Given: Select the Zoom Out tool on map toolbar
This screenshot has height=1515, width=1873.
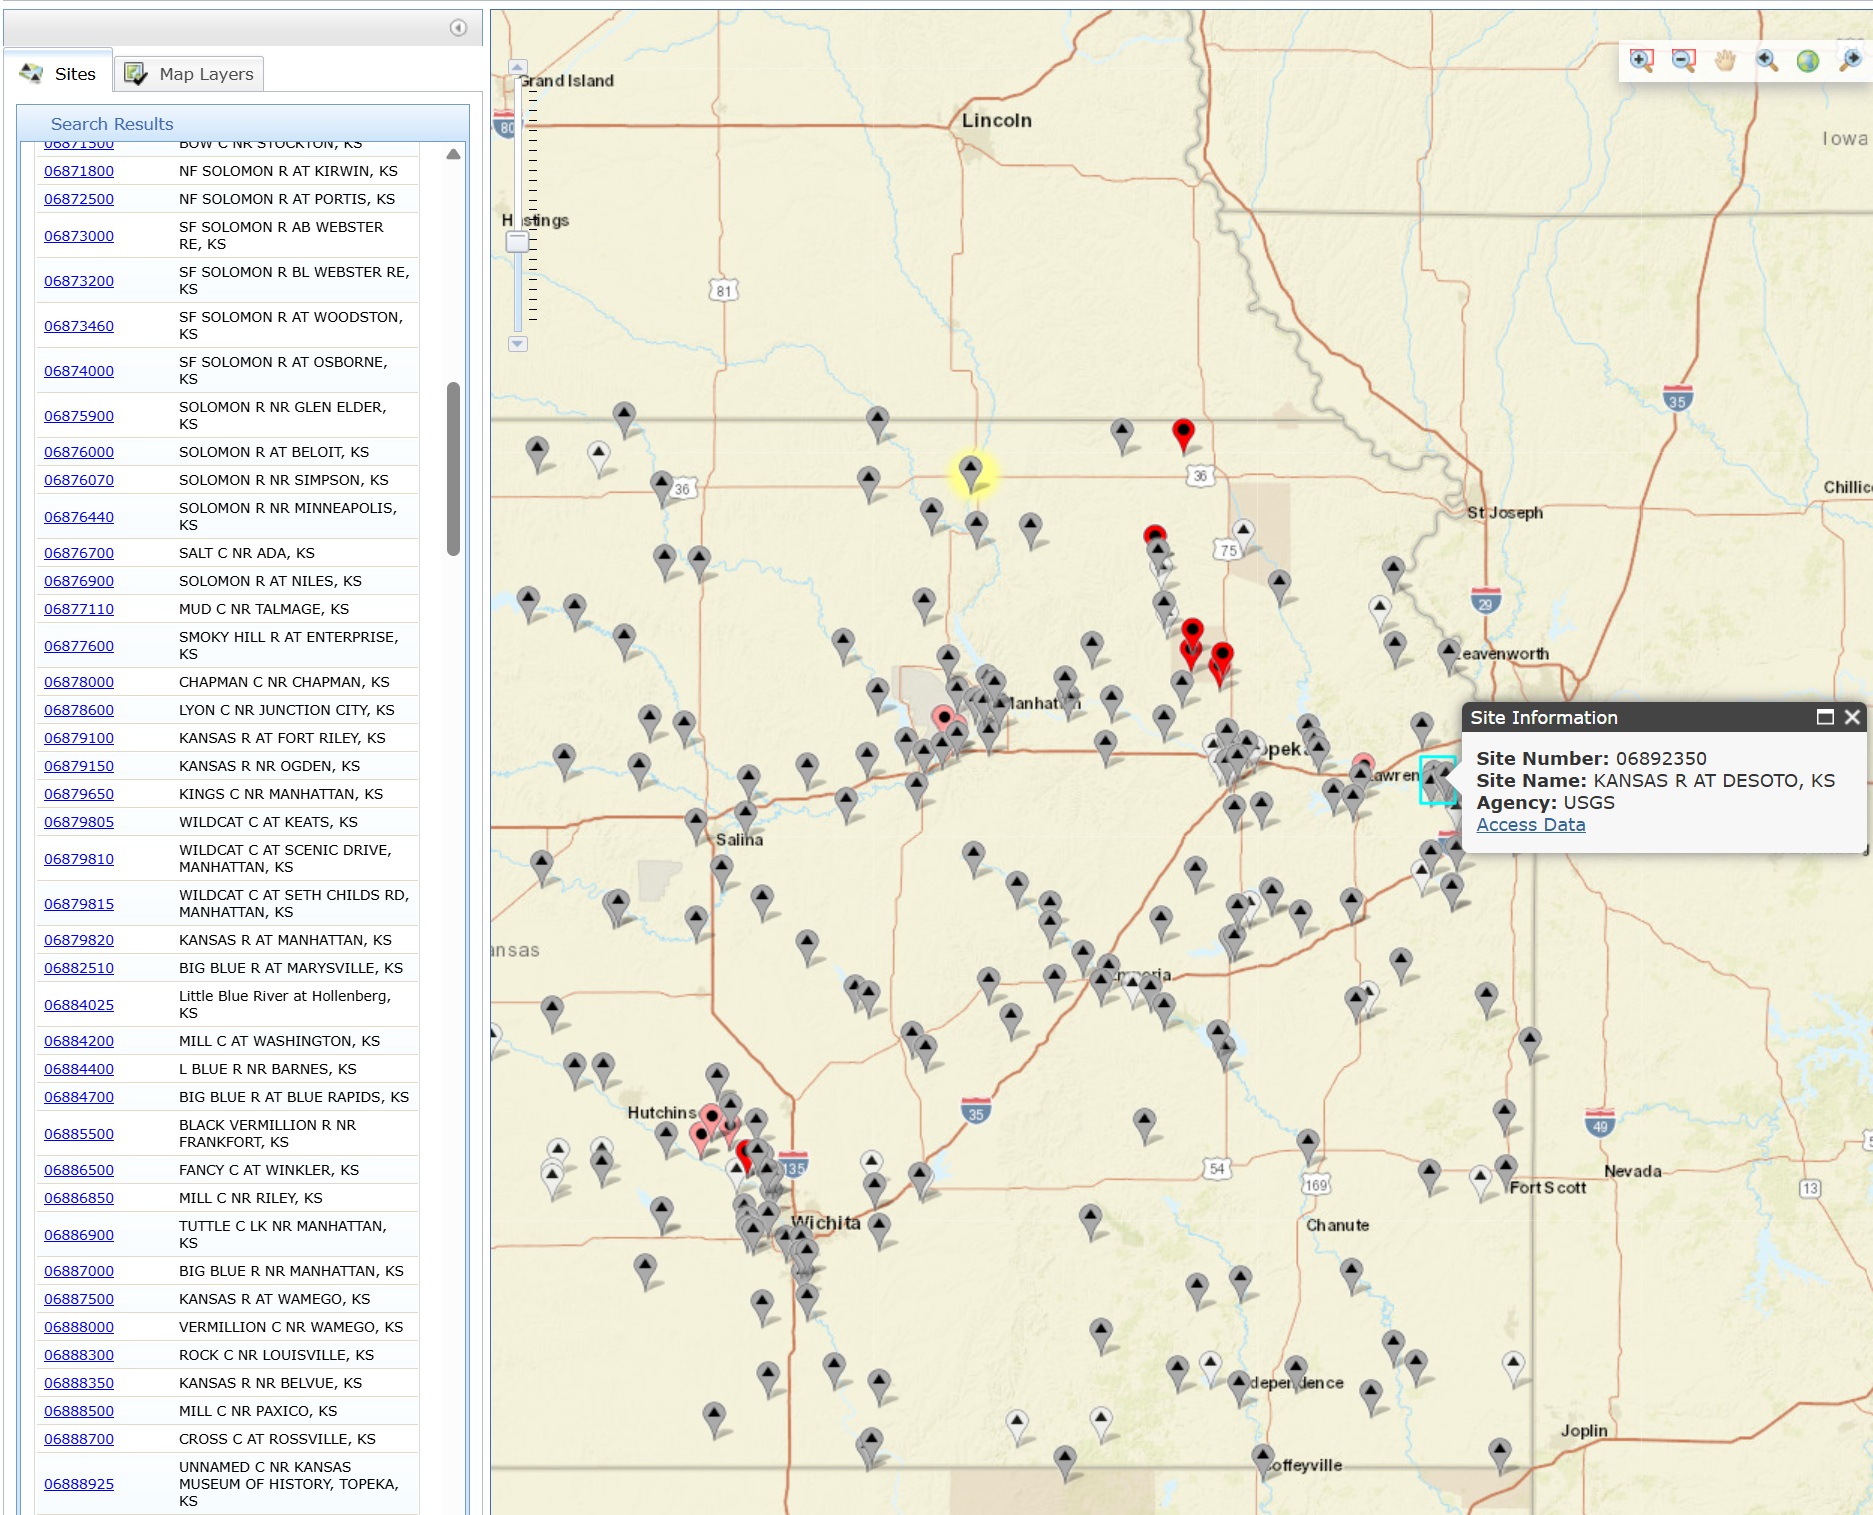Looking at the screenshot, I should (1683, 60).
